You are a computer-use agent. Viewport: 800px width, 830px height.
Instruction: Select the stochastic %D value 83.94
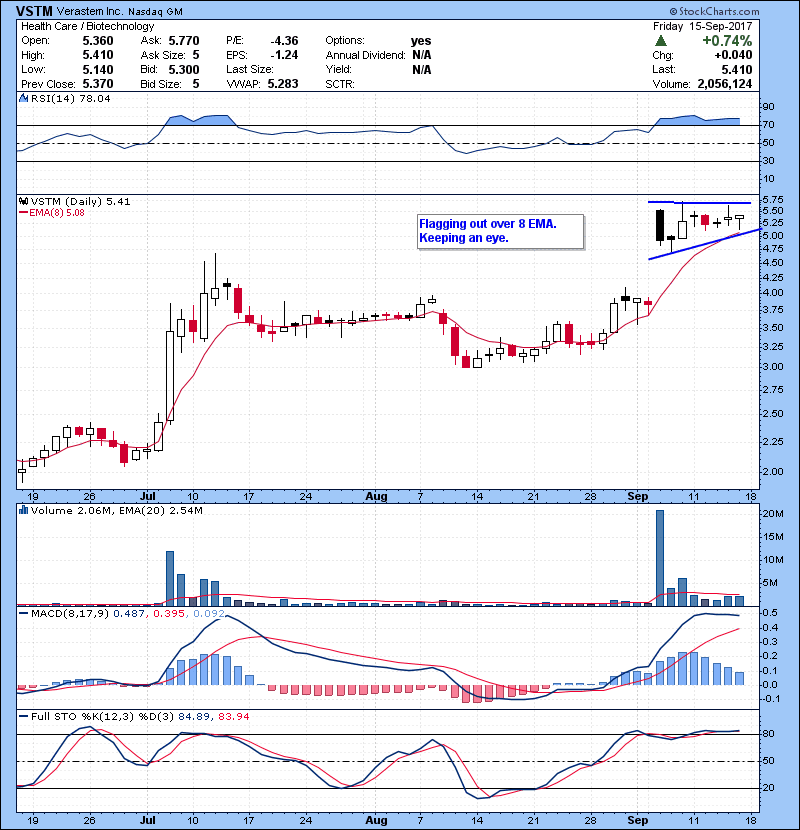point(233,716)
